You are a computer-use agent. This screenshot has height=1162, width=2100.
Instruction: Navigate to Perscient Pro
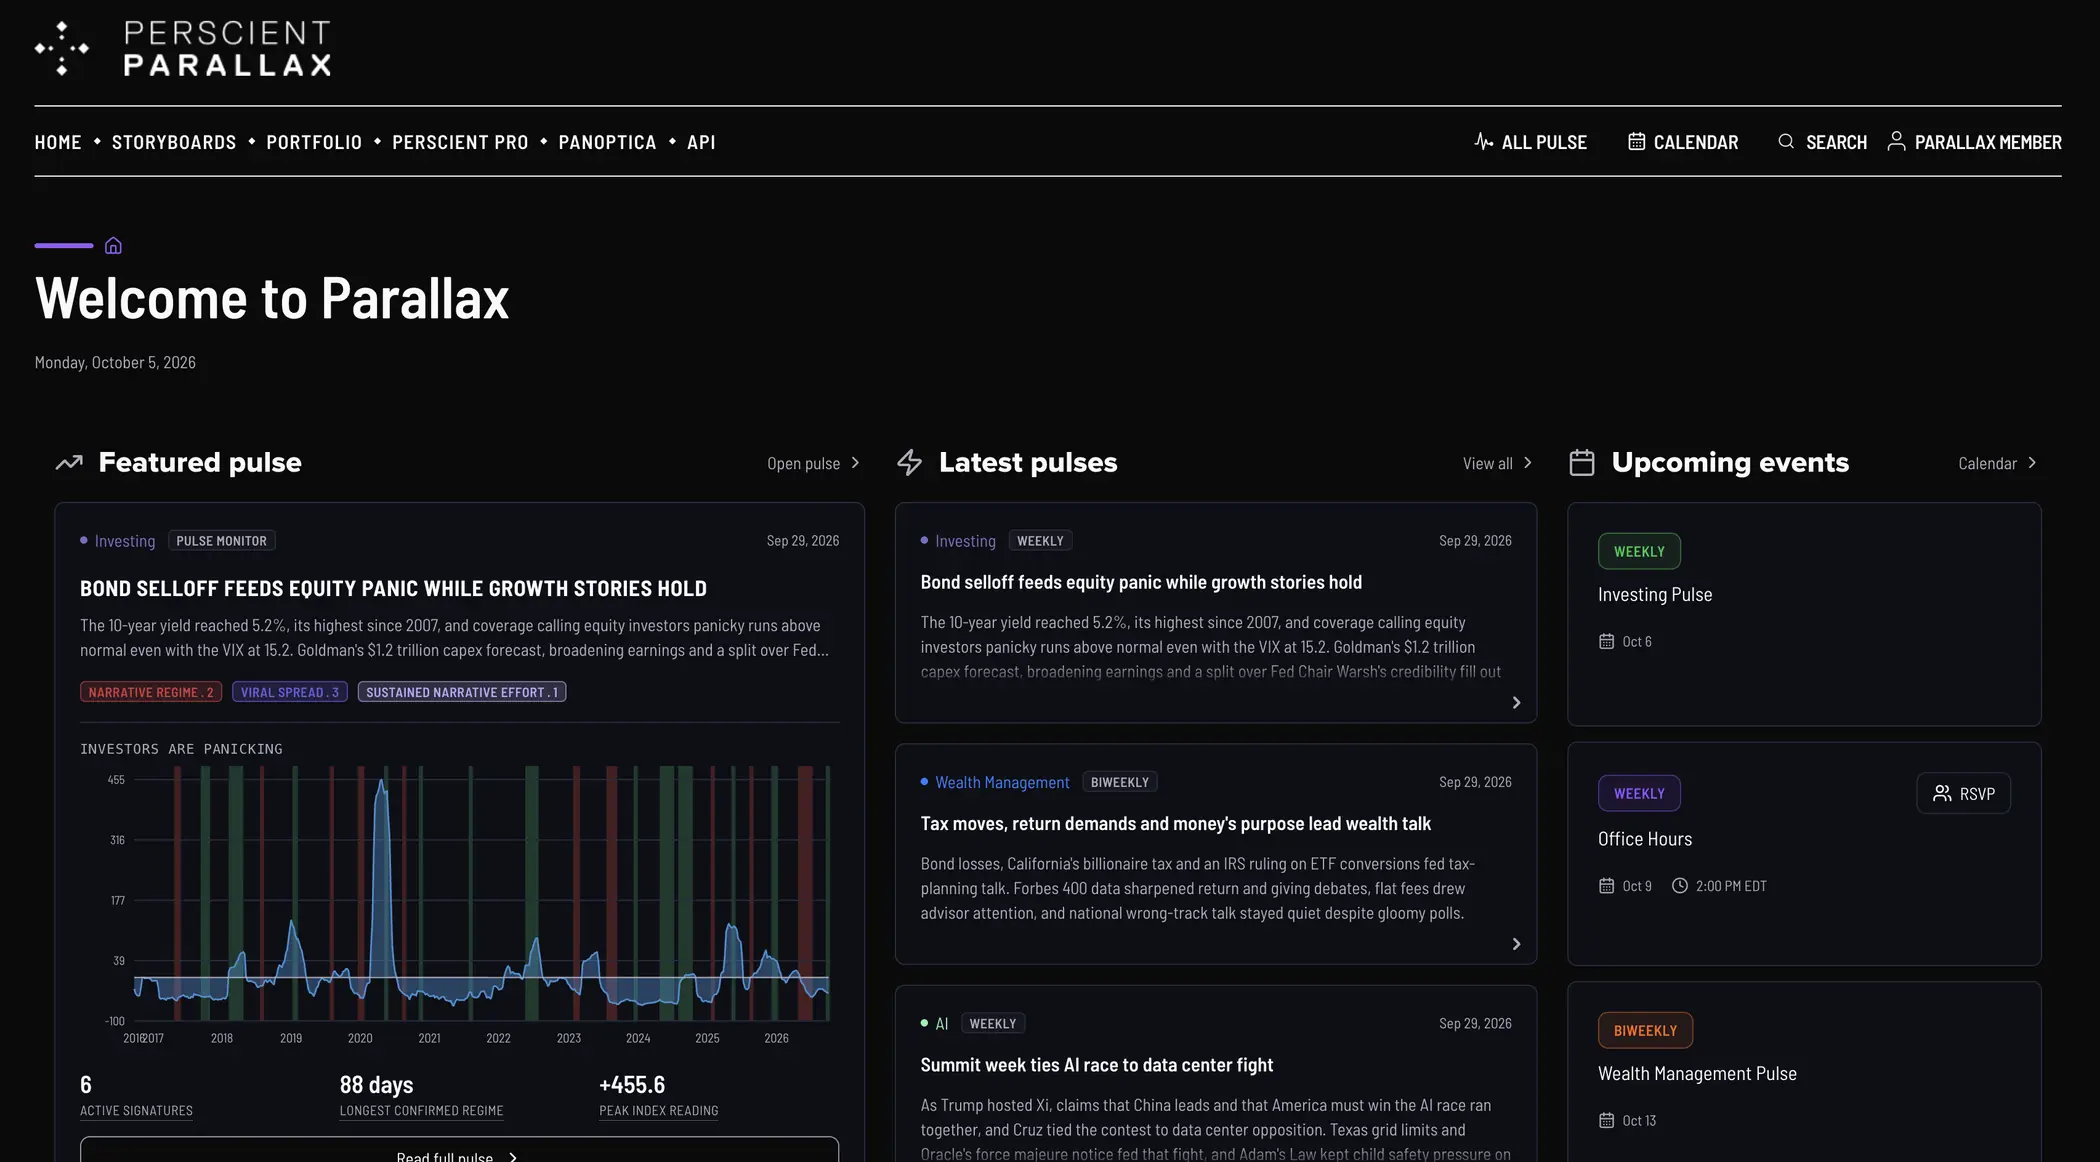(460, 142)
